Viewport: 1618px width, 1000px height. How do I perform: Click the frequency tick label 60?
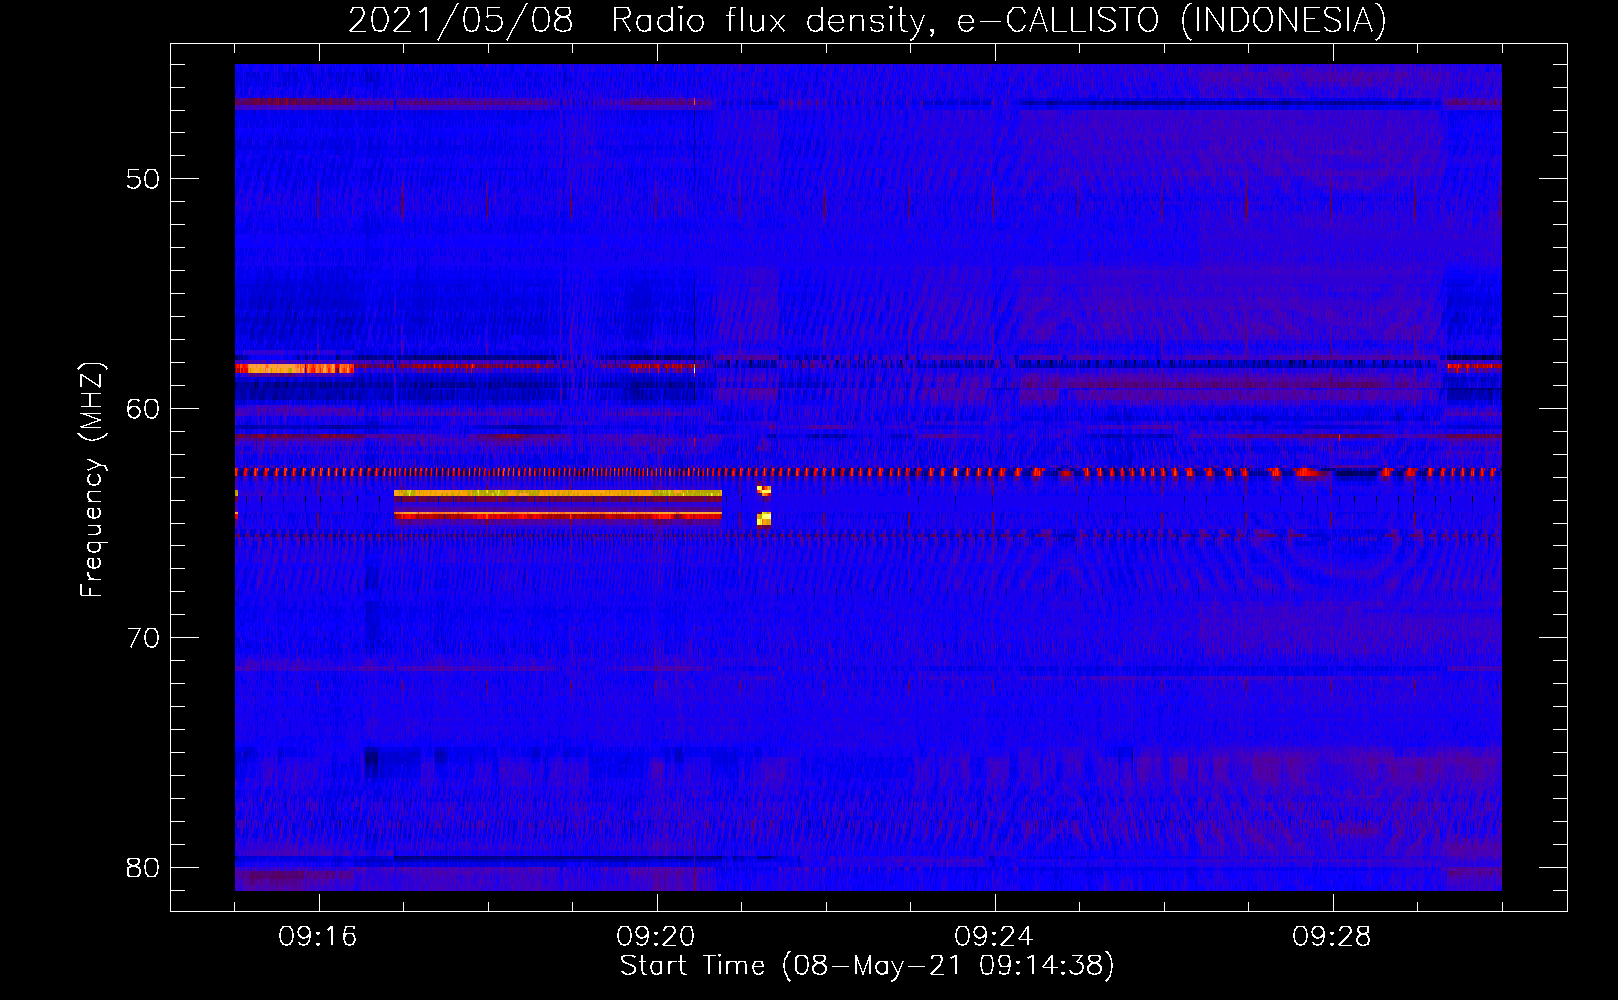click(143, 408)
